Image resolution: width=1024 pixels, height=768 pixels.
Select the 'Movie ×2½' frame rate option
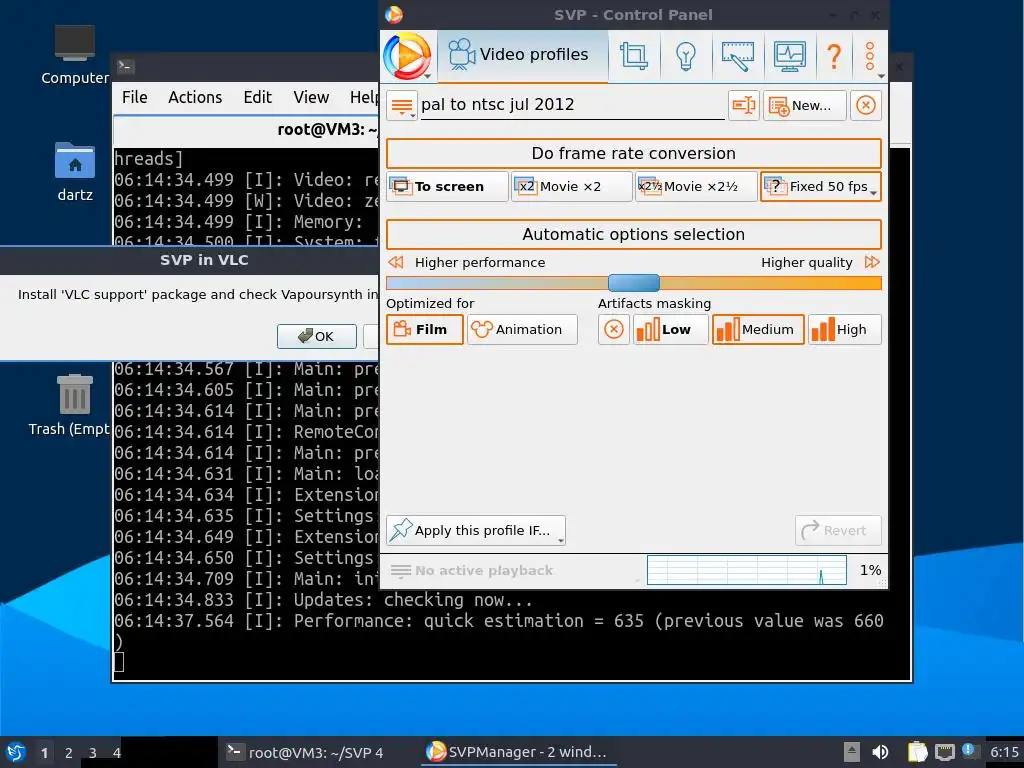[x=696, y=187]
